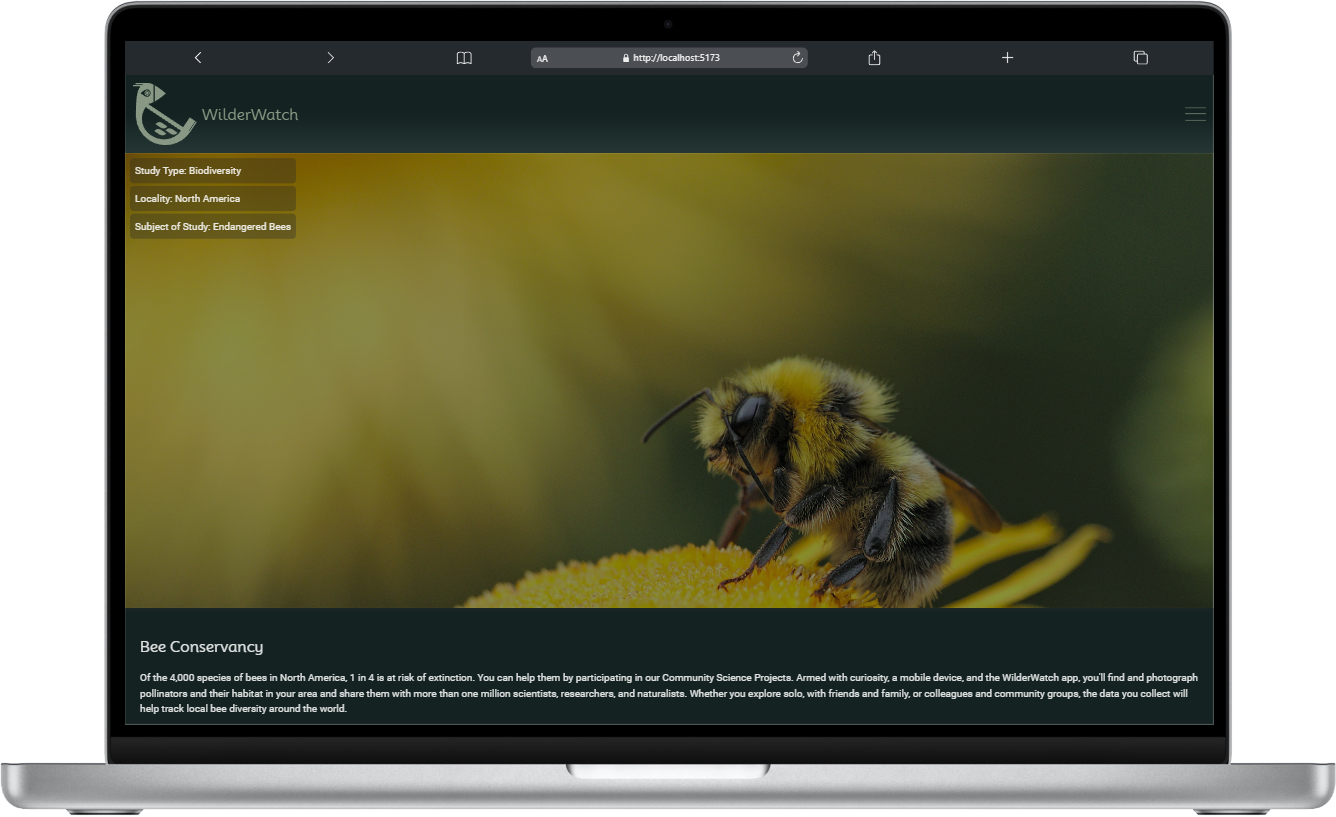Open a new browser tab
This screenshot has height=817, width=1336.
pyautogui.click(x=1007, y=57)
